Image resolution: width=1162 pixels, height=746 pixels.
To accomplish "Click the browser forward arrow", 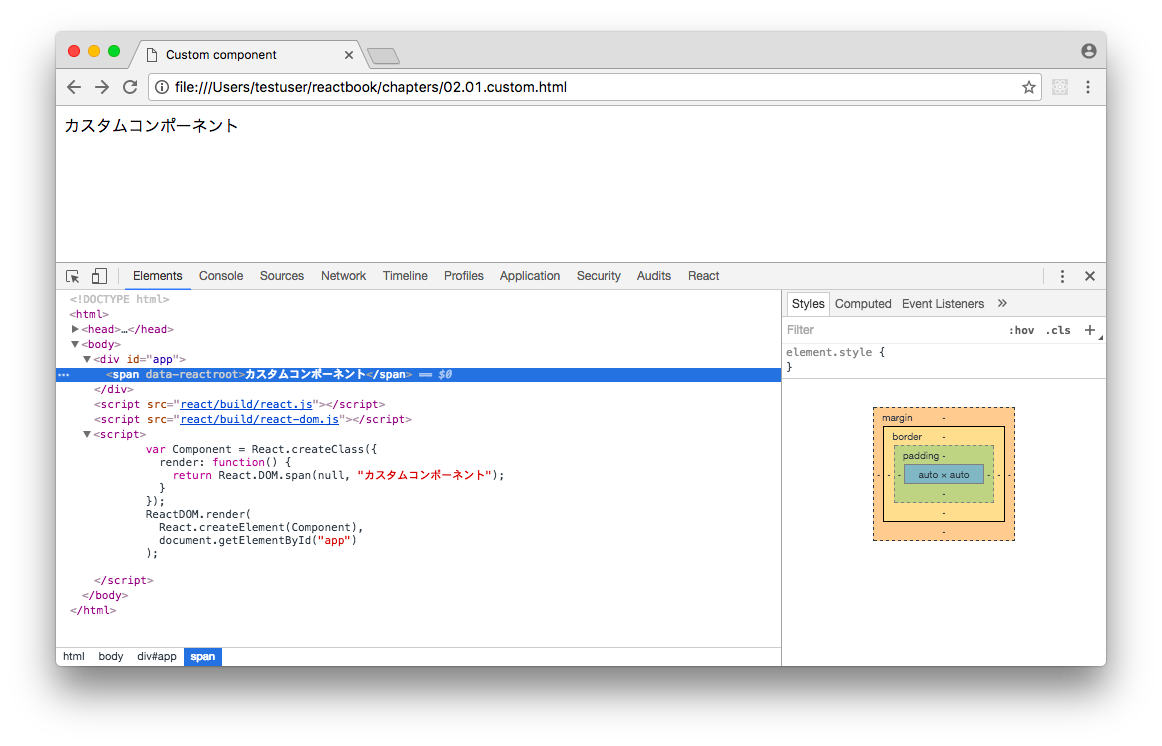I will tap(102, 87).
